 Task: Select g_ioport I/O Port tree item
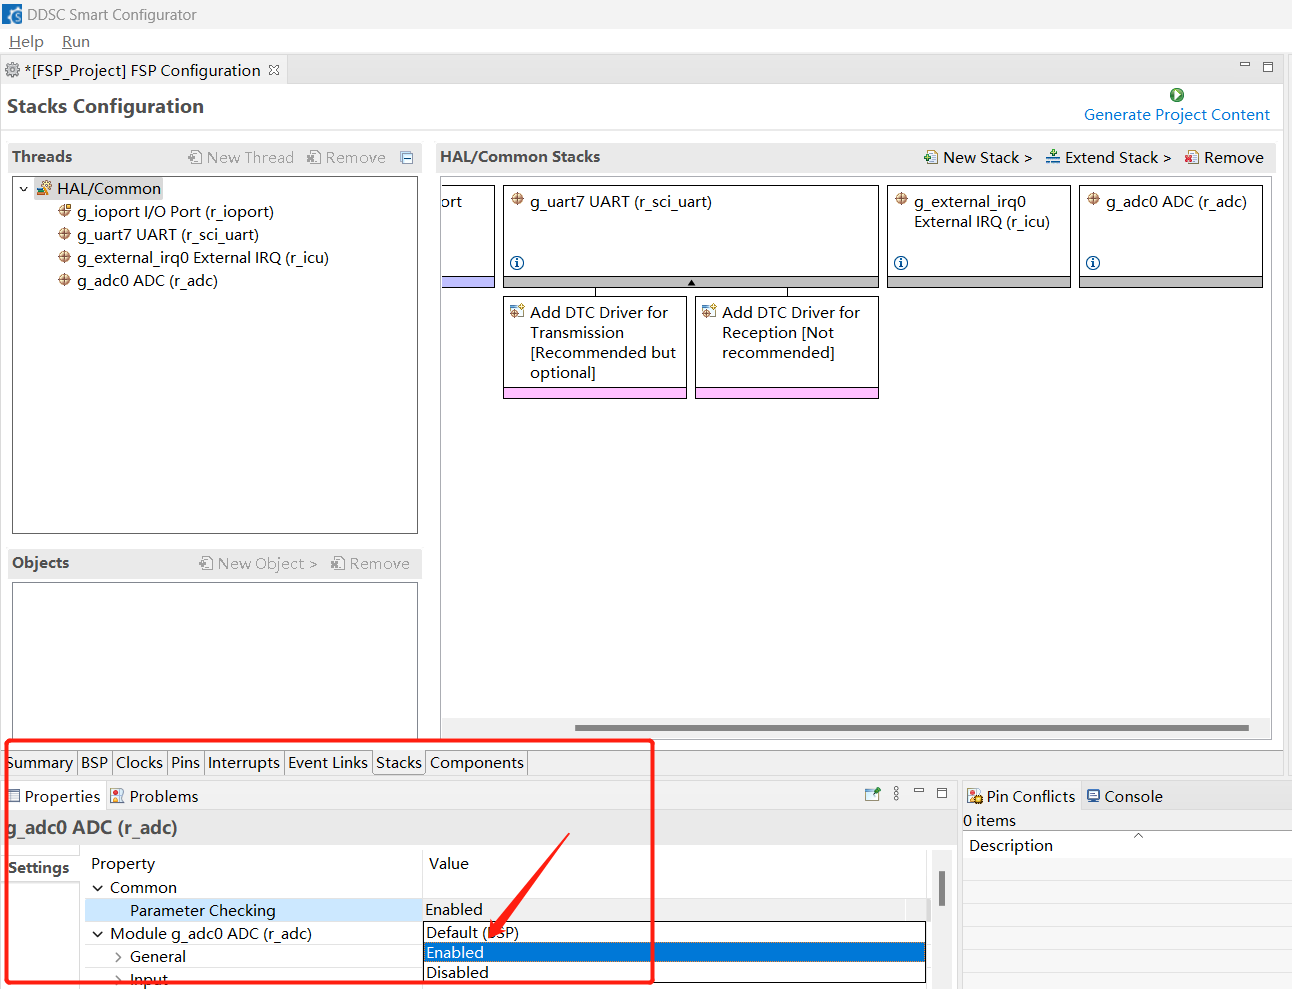point(165,211)
